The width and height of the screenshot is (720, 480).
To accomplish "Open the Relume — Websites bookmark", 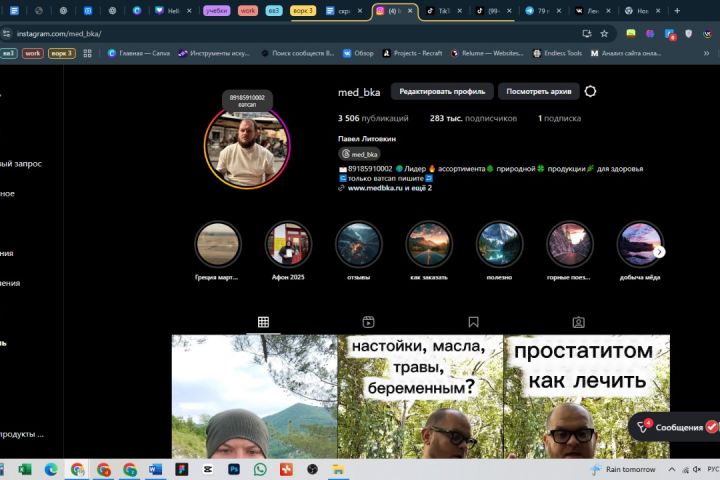I will click(x=487, y=53).
